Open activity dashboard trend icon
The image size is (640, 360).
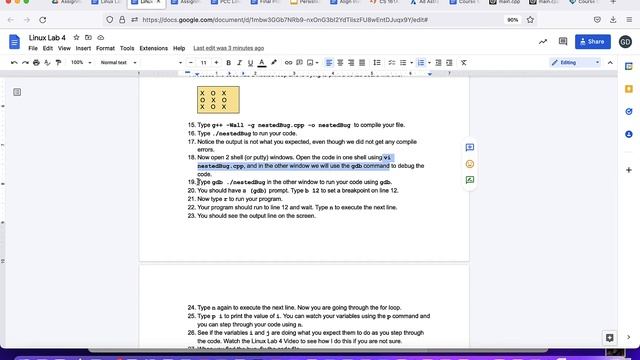[543, 42]
